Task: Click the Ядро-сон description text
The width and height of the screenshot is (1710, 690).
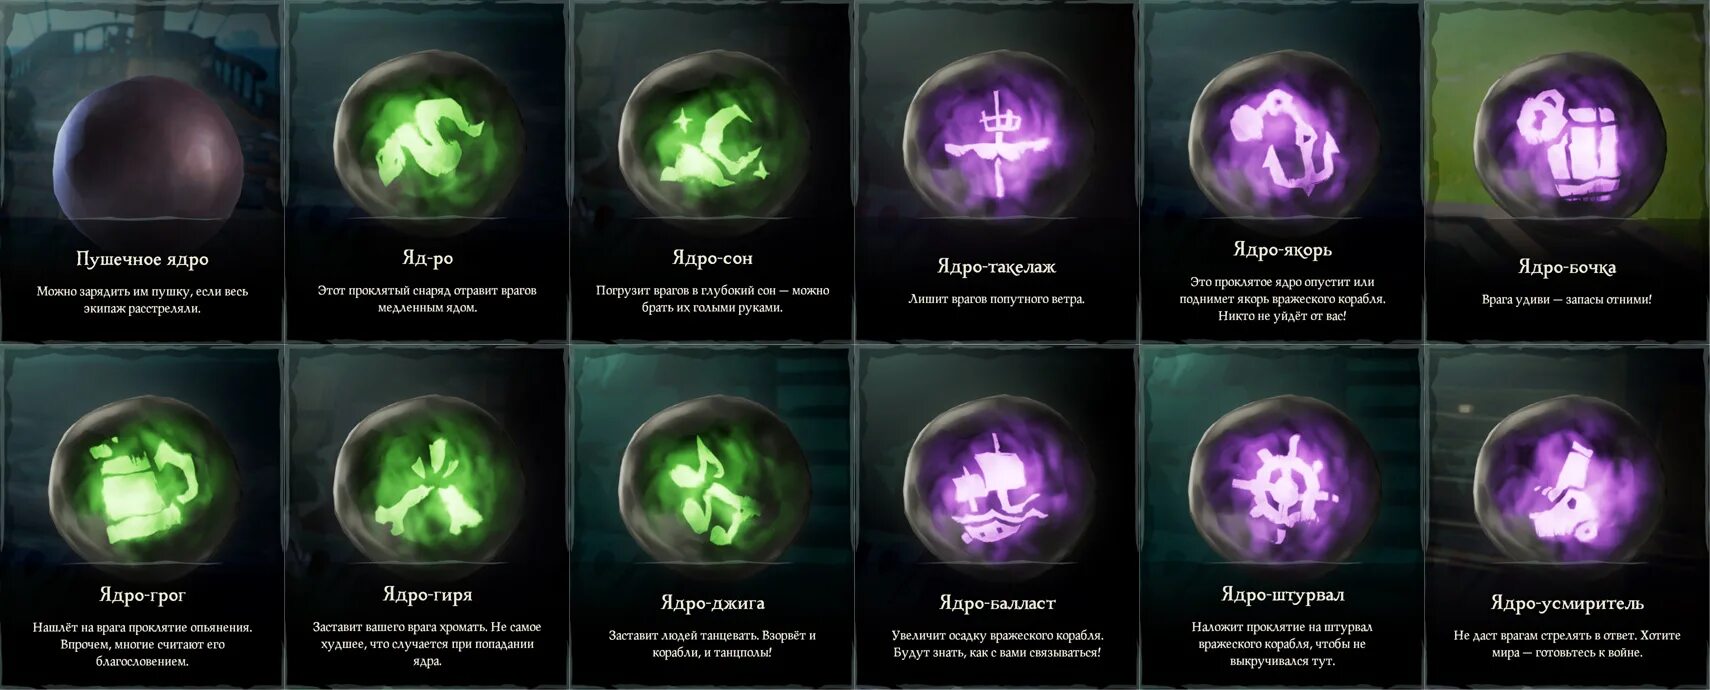Action: (712, 299)
